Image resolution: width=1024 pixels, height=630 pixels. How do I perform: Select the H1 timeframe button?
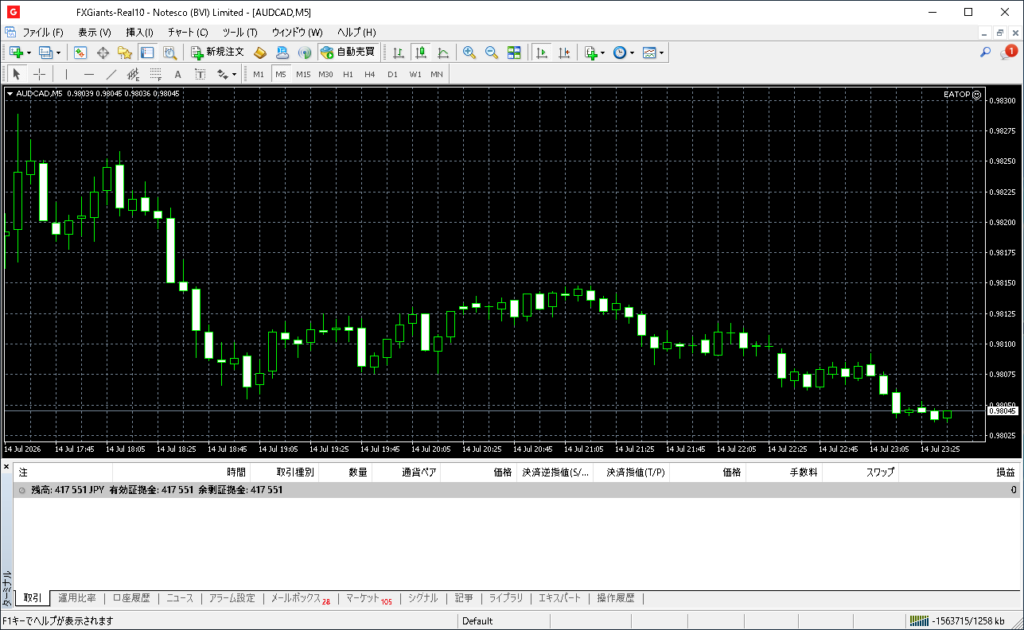pyautogui.click(x=347, y=74)
